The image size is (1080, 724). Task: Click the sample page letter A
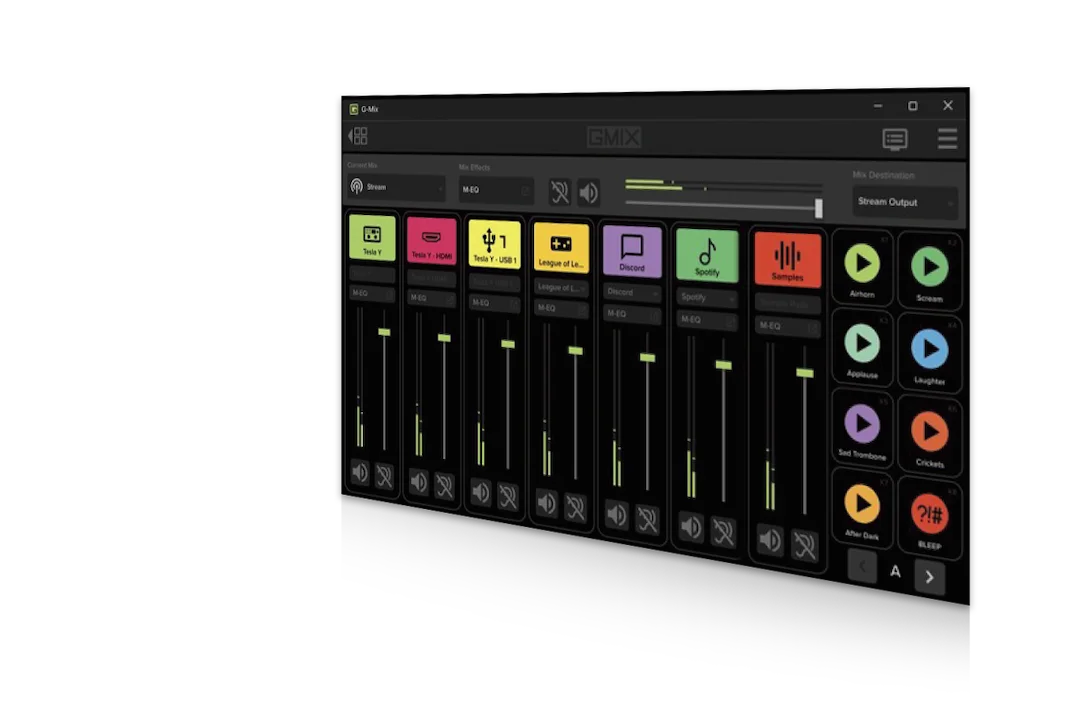click(895, 571)
